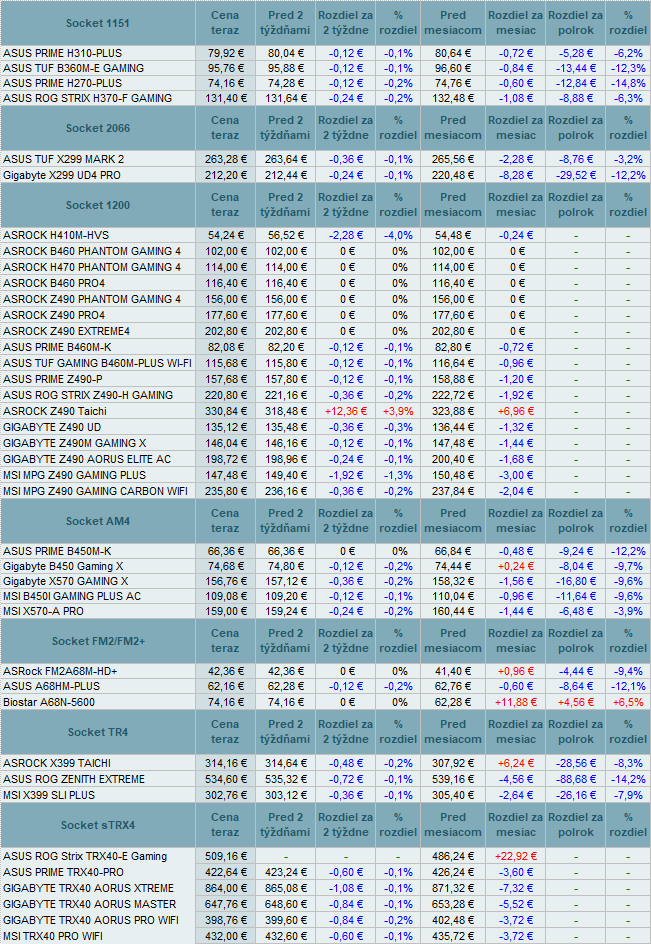Click Gigabyte X570 GAMING X name

pyautogui.click(x=66, y=581)
